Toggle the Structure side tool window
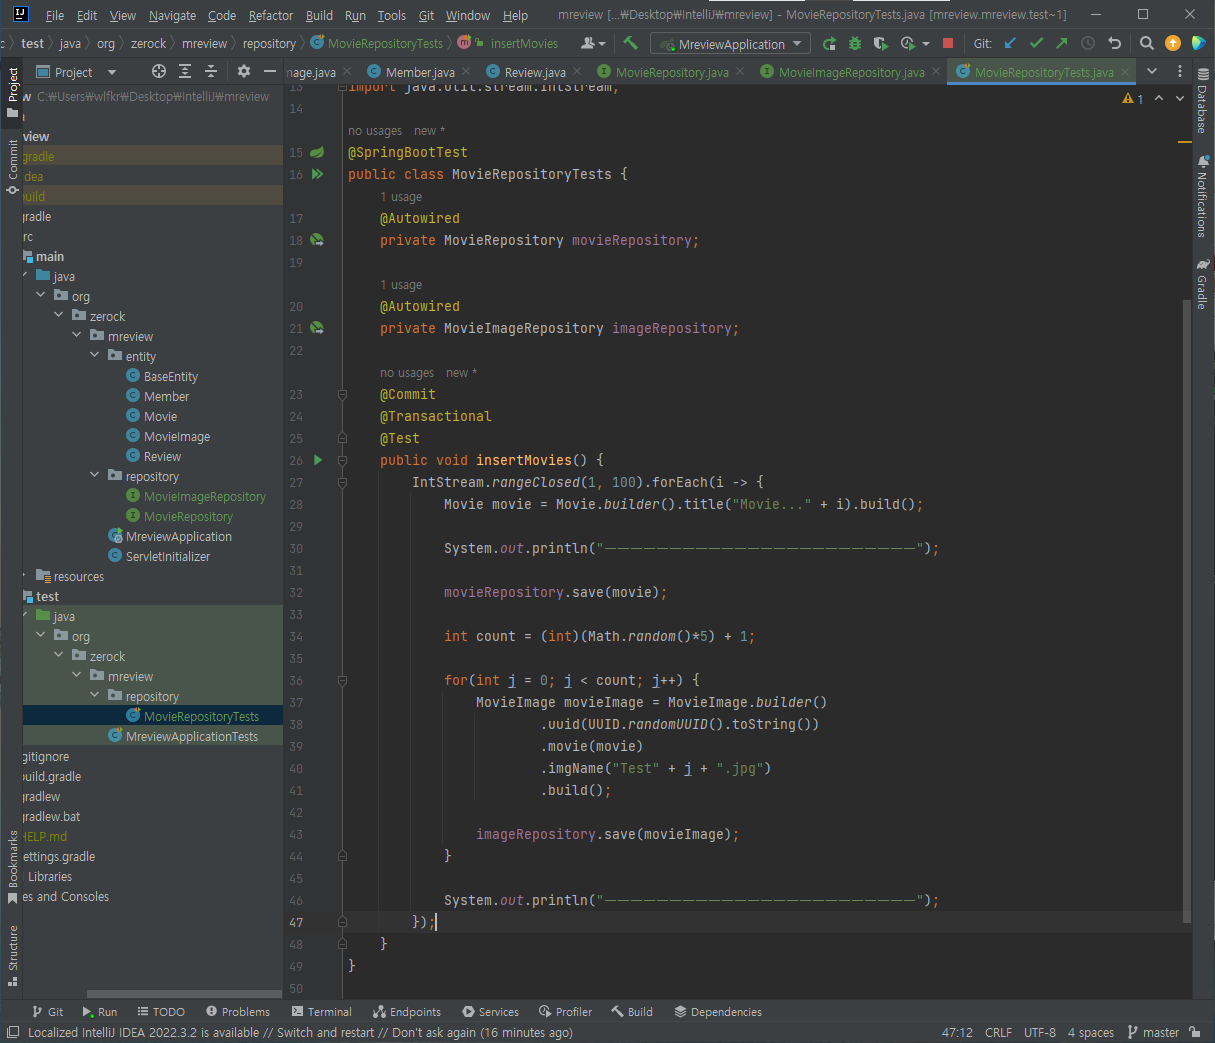Screen dimensions: 1215x1043 pos(13,955)
